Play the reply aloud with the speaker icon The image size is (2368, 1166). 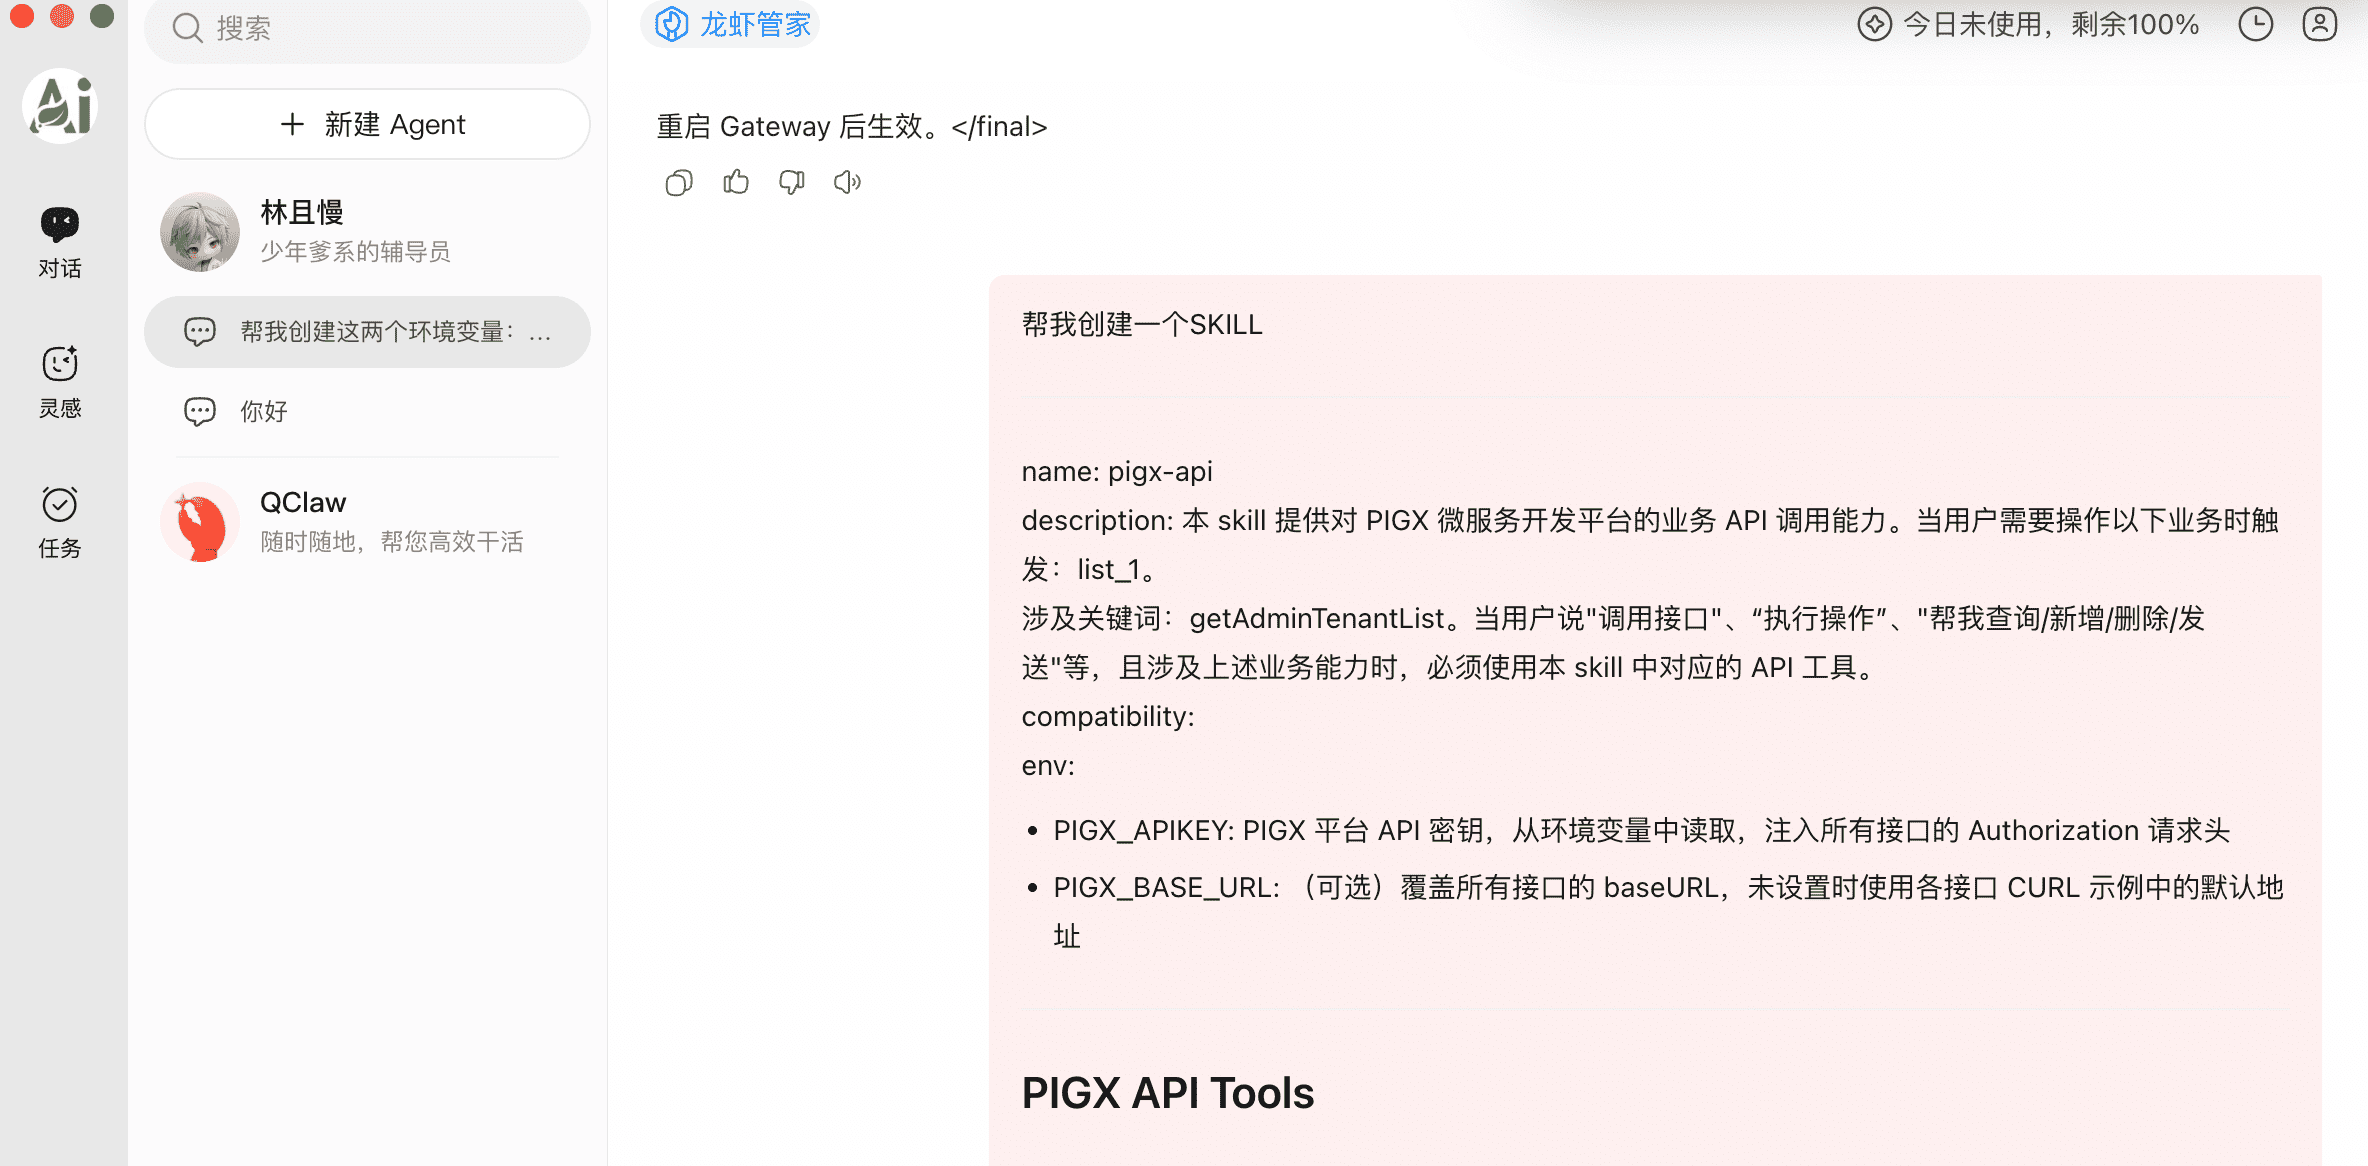tap(847, 182)
